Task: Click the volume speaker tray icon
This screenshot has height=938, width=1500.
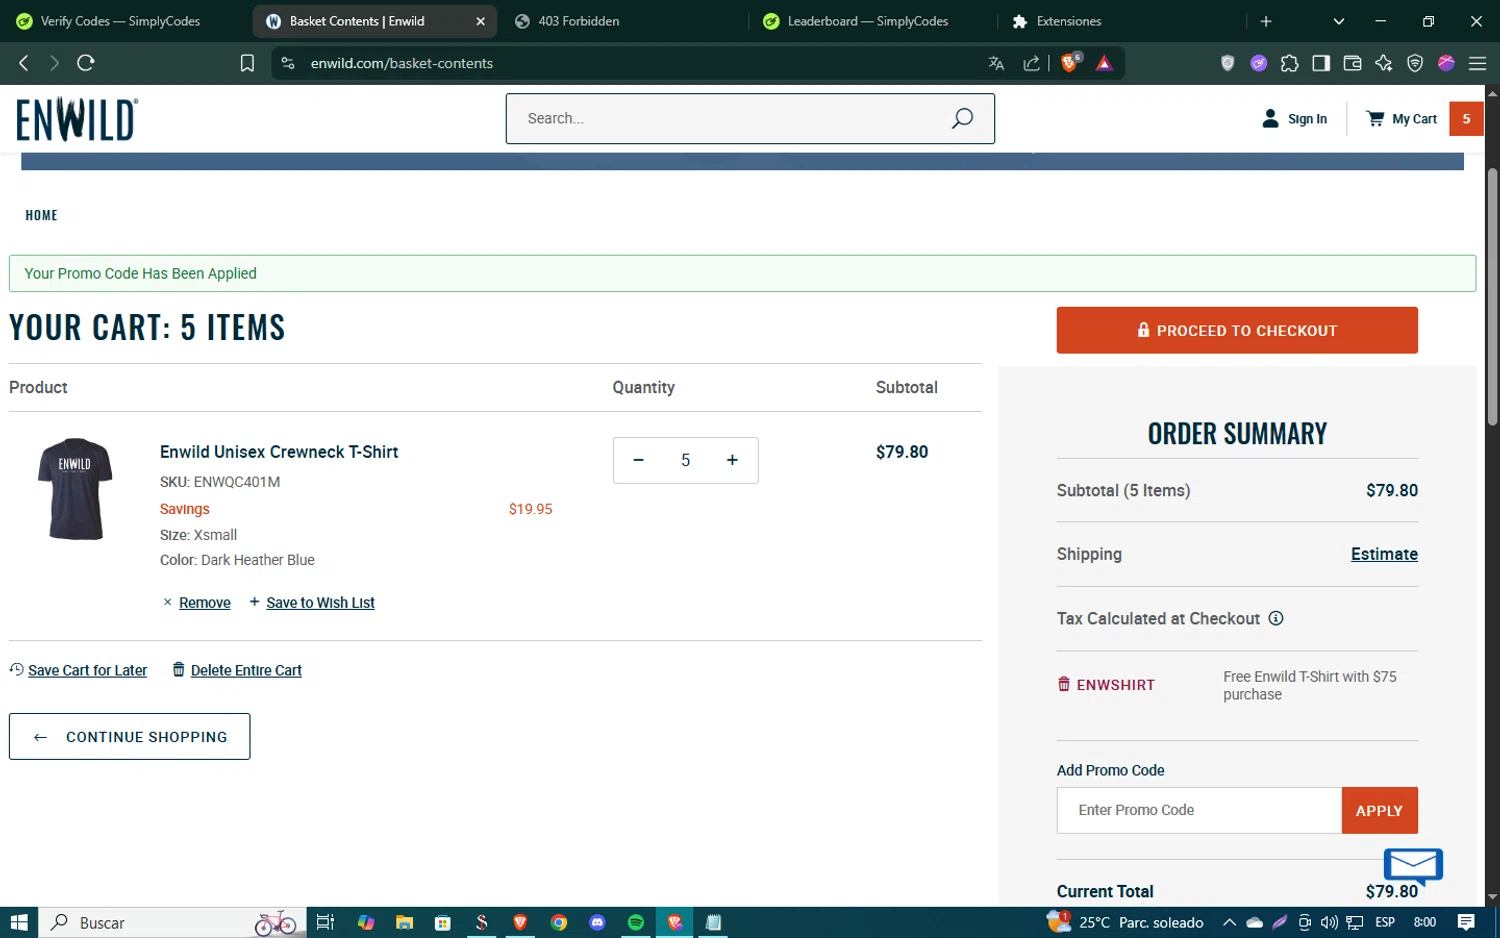Action: [x=1329, y=922]
